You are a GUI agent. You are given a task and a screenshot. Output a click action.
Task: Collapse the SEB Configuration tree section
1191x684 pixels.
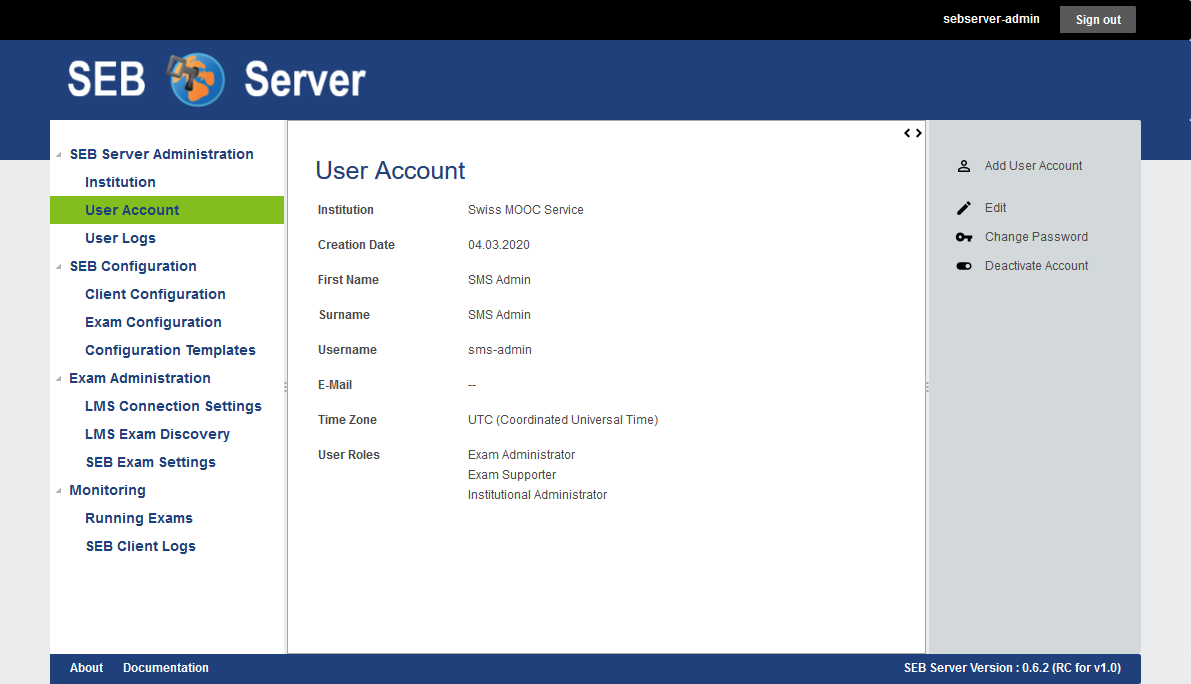(59, 267)
